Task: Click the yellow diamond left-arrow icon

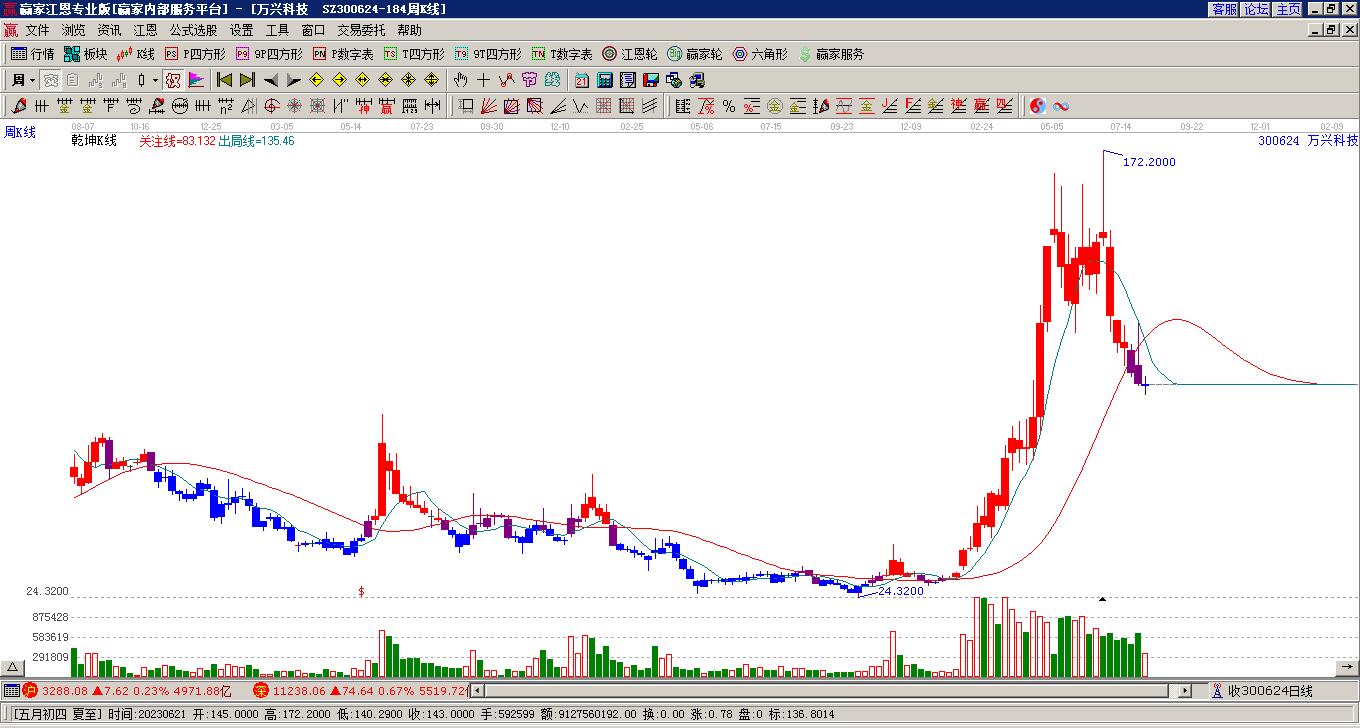Action: click(x=316, y=80)
